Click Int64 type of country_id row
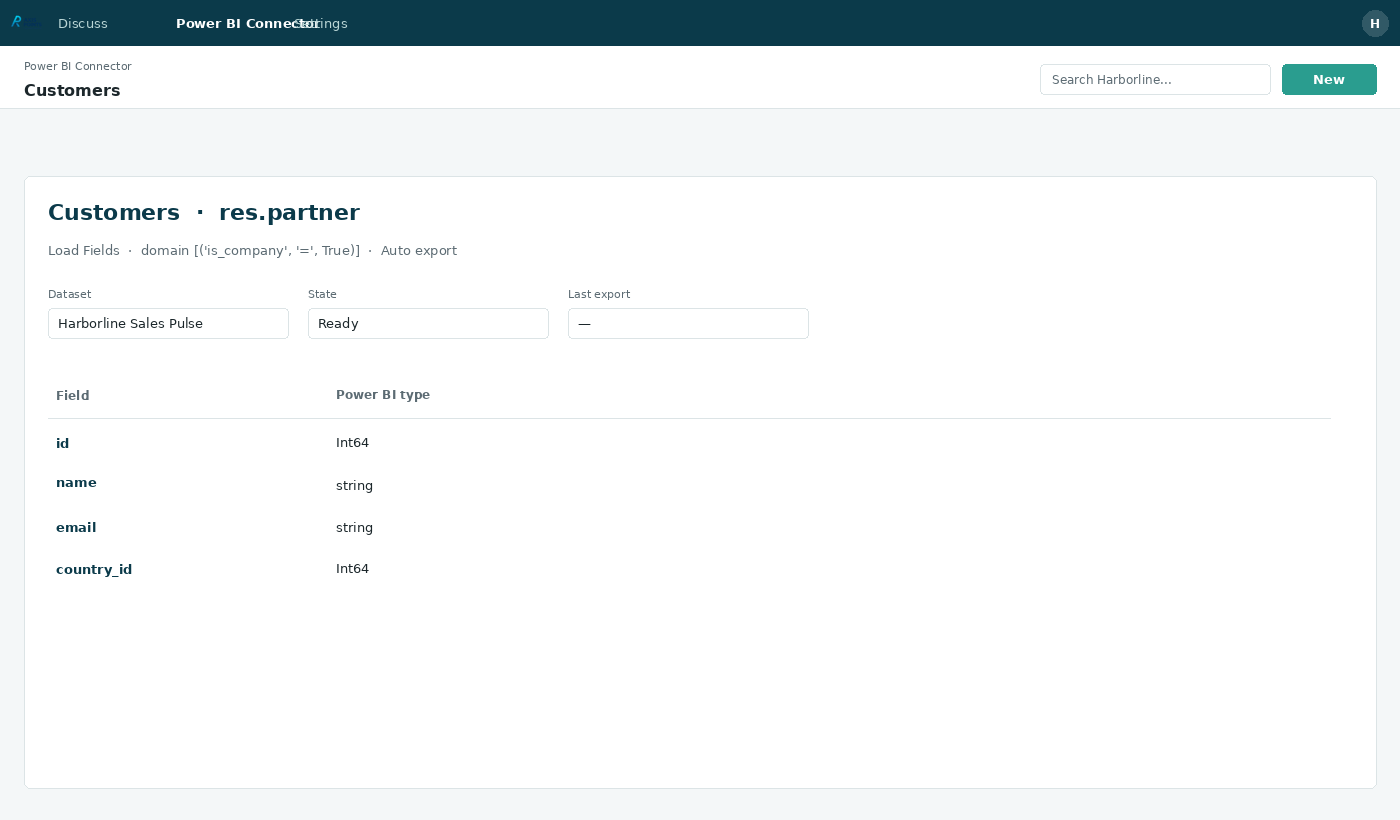Viewport: 1400px width, 820px height. (x=352, y=568)
